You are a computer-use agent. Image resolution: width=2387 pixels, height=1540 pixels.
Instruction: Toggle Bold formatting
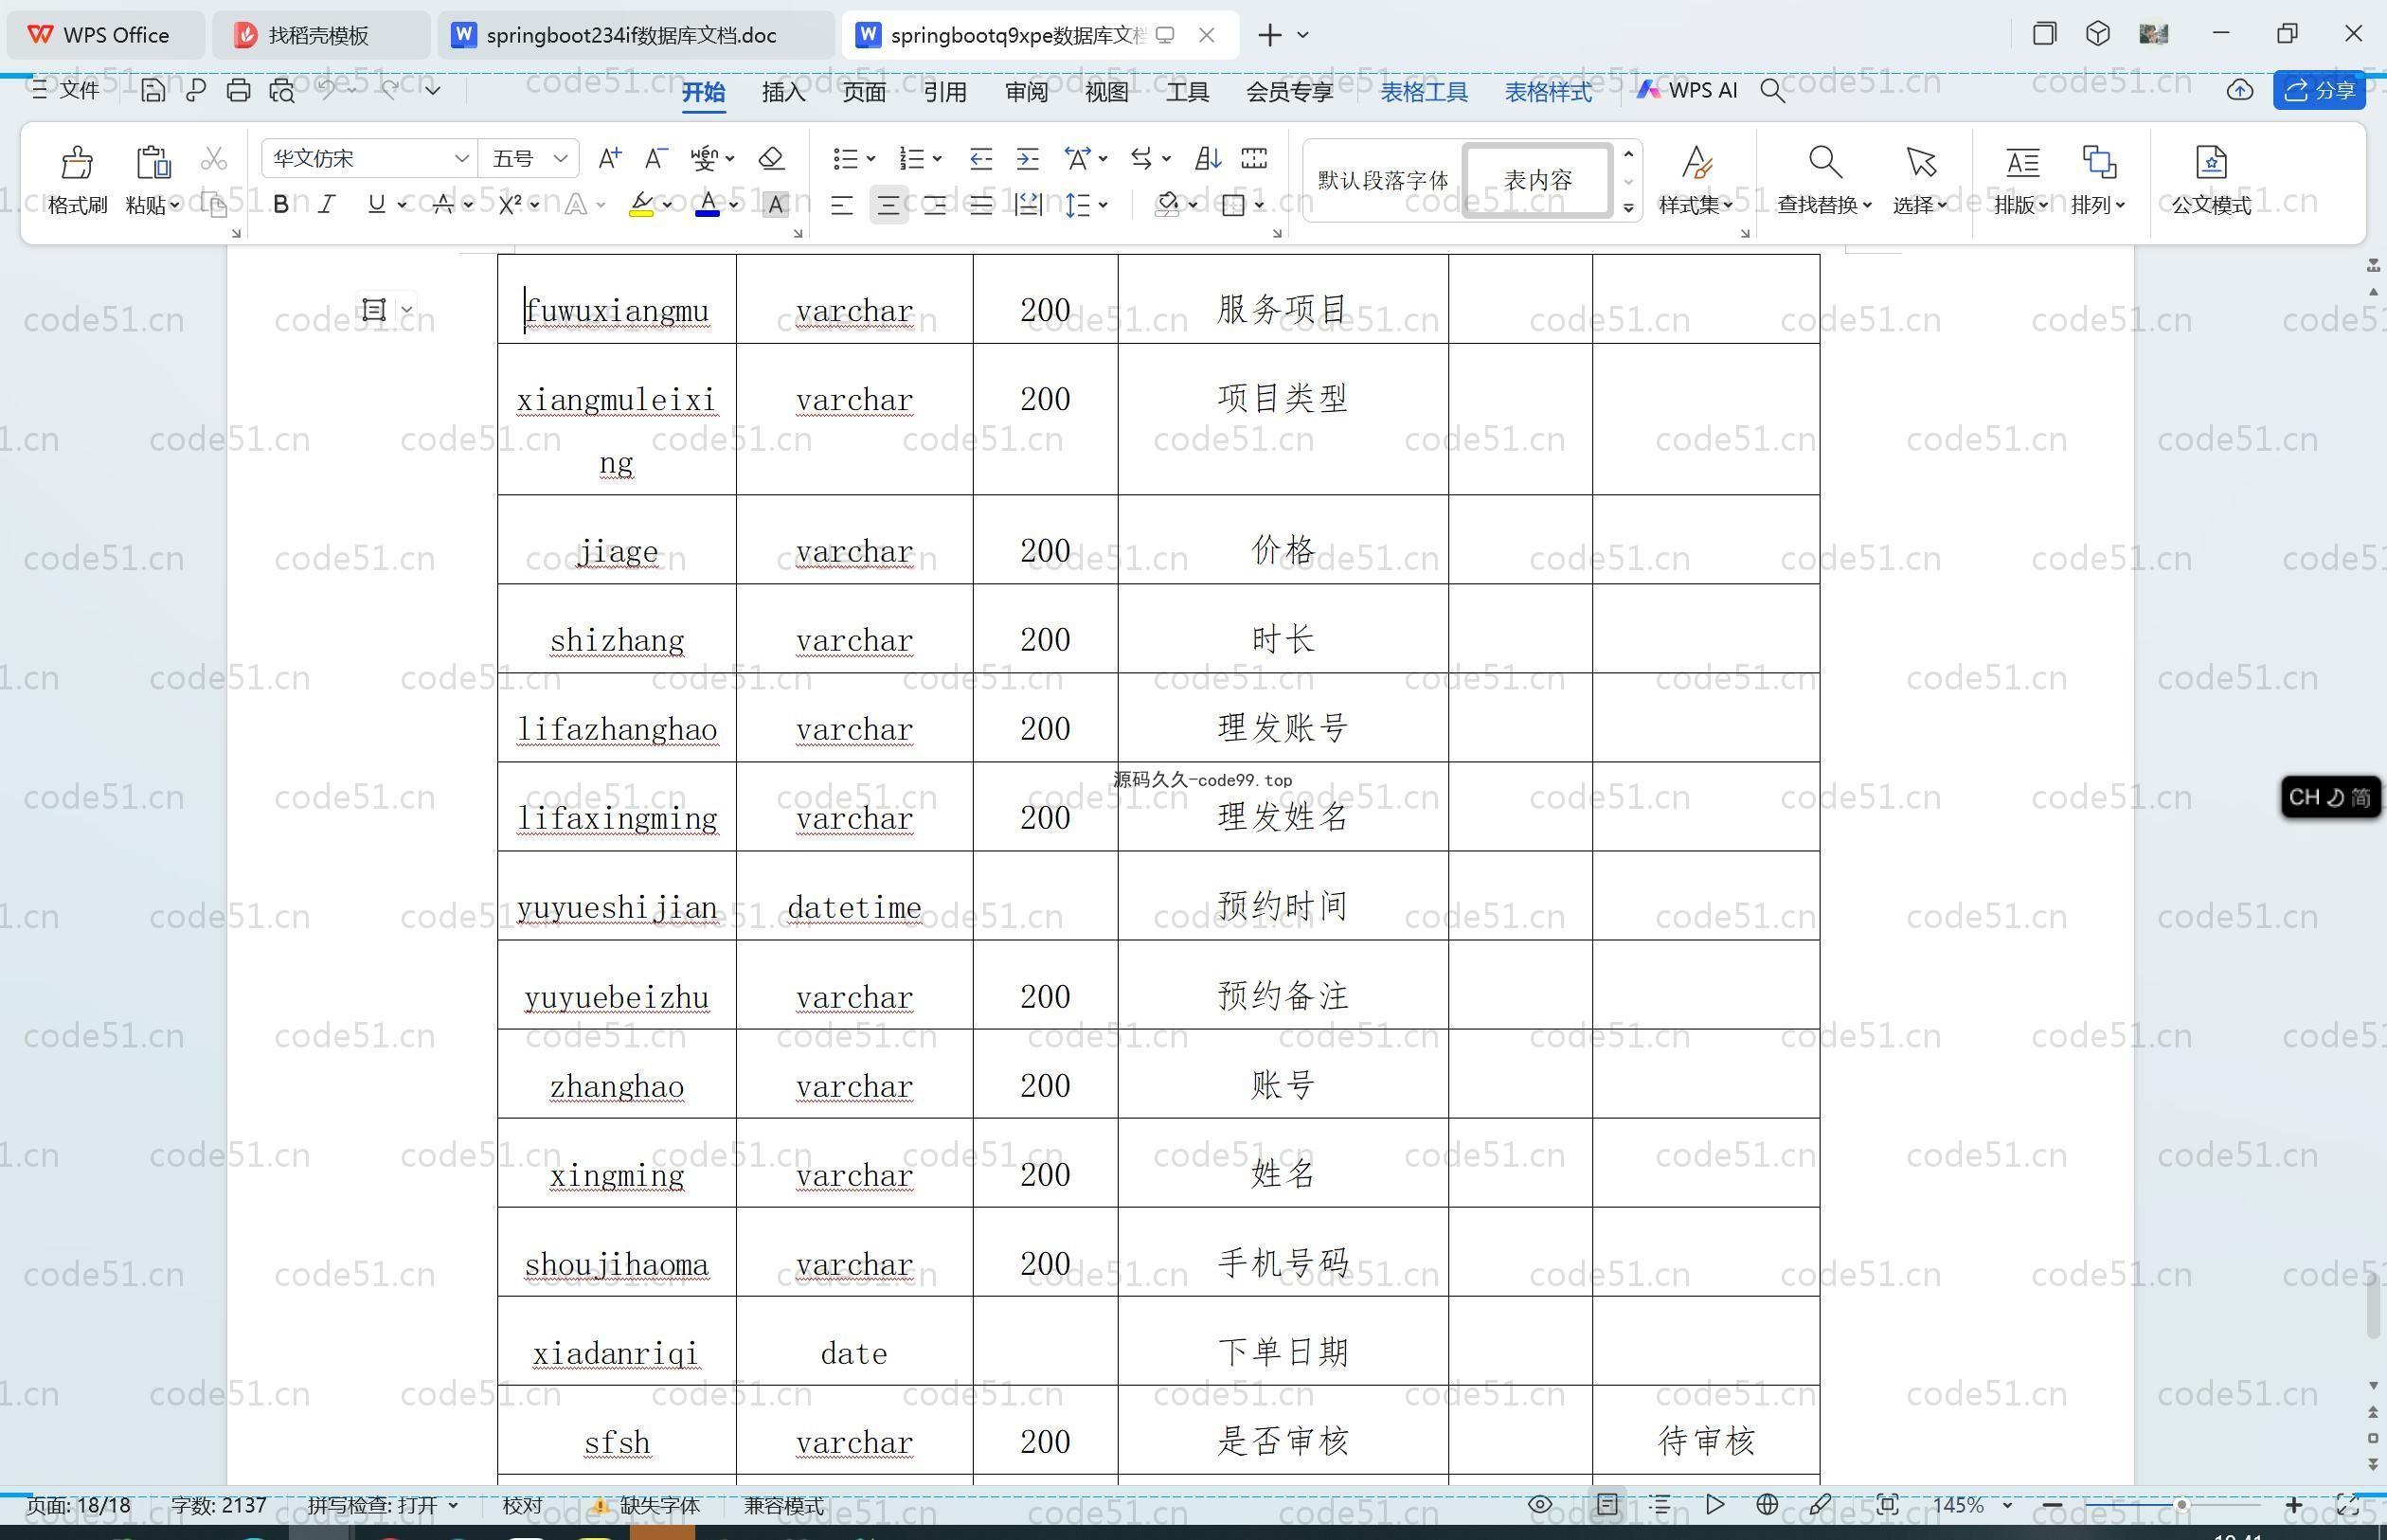coord(281,205)
